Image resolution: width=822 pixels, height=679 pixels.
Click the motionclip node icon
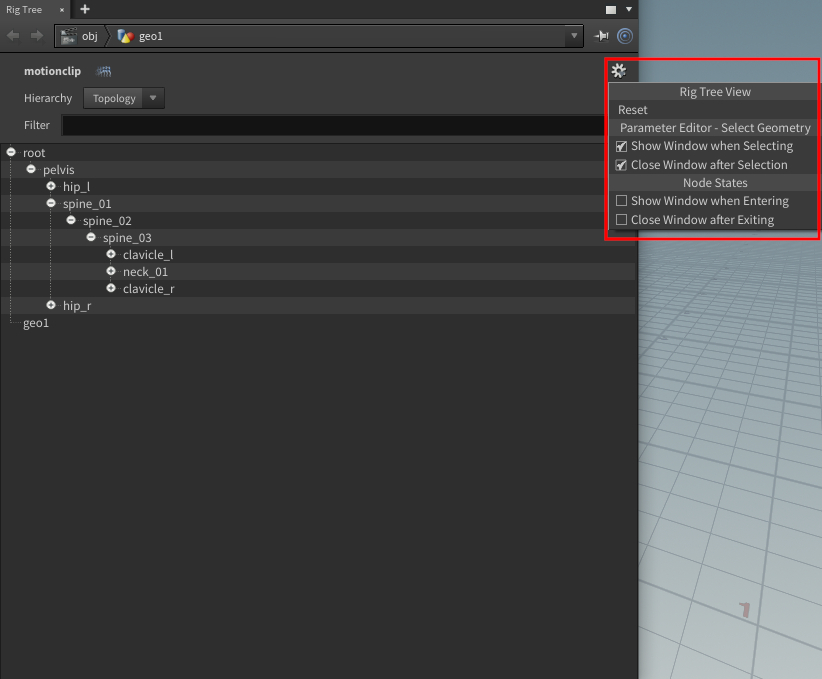[103, 72]
